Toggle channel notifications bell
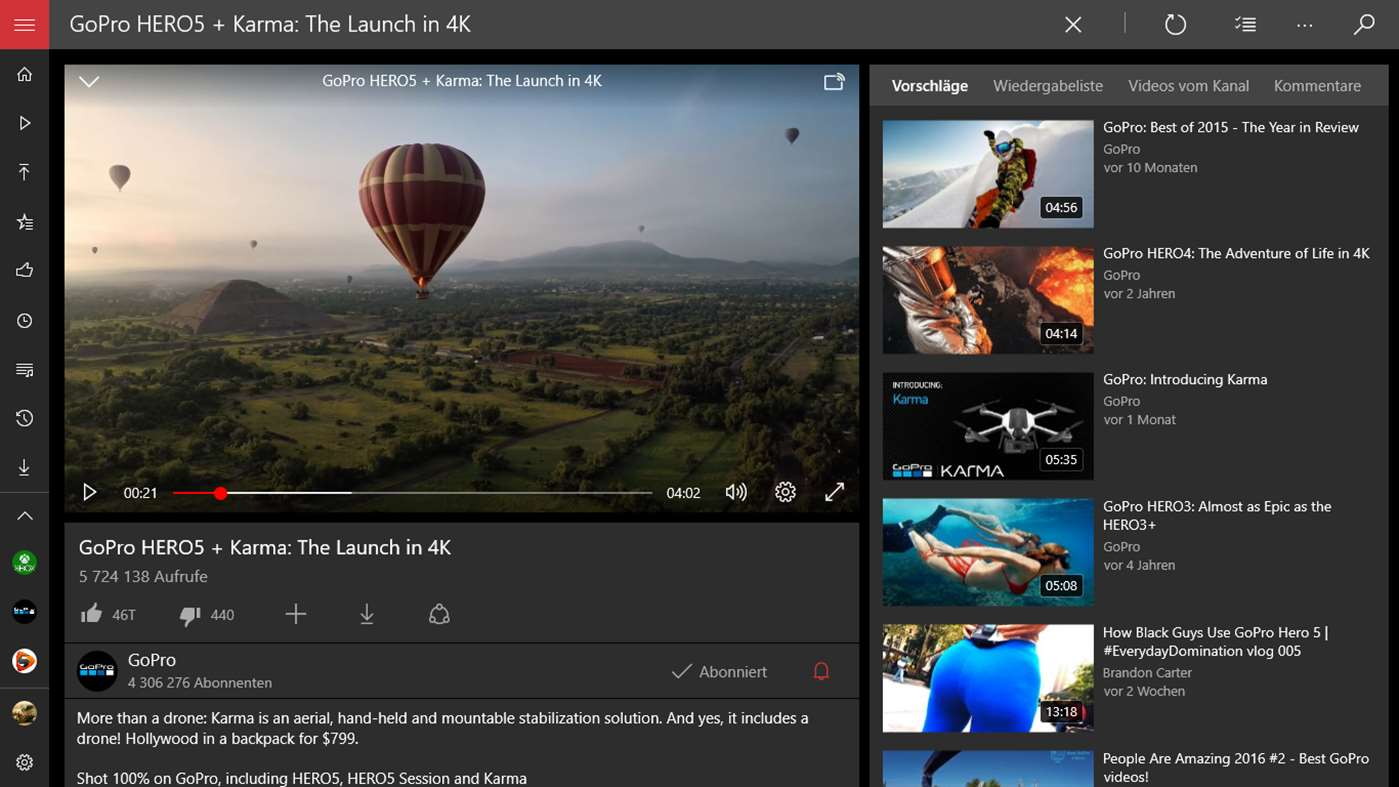The width and height of the screenshot is (1399, 787). 821,672
